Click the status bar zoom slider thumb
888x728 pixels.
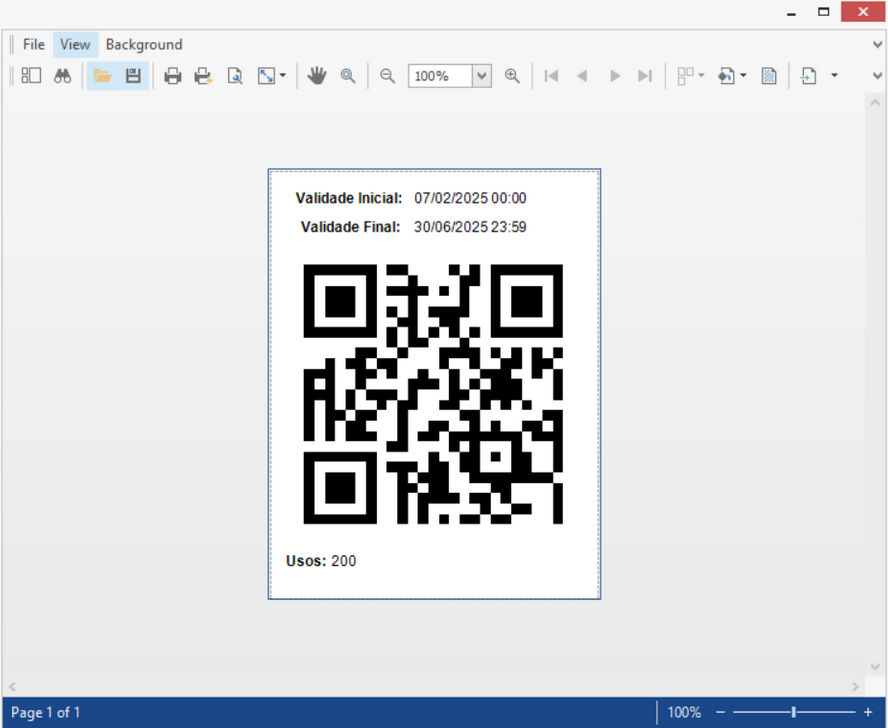click(793, 712)
